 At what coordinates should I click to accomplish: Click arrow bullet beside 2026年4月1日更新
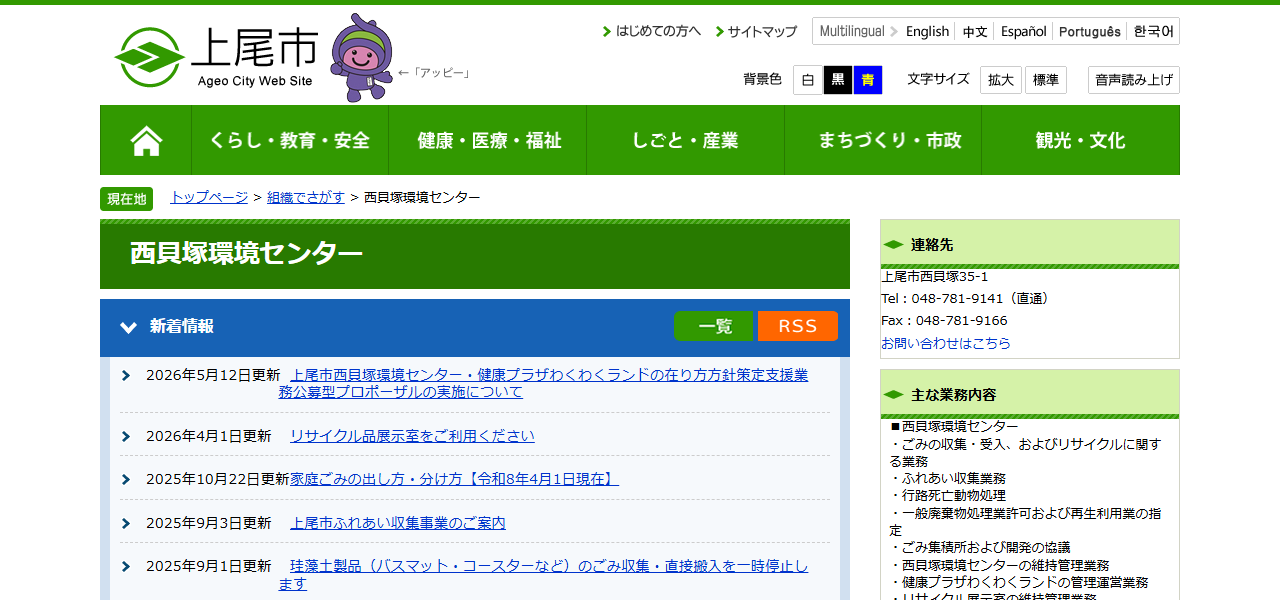126,436
